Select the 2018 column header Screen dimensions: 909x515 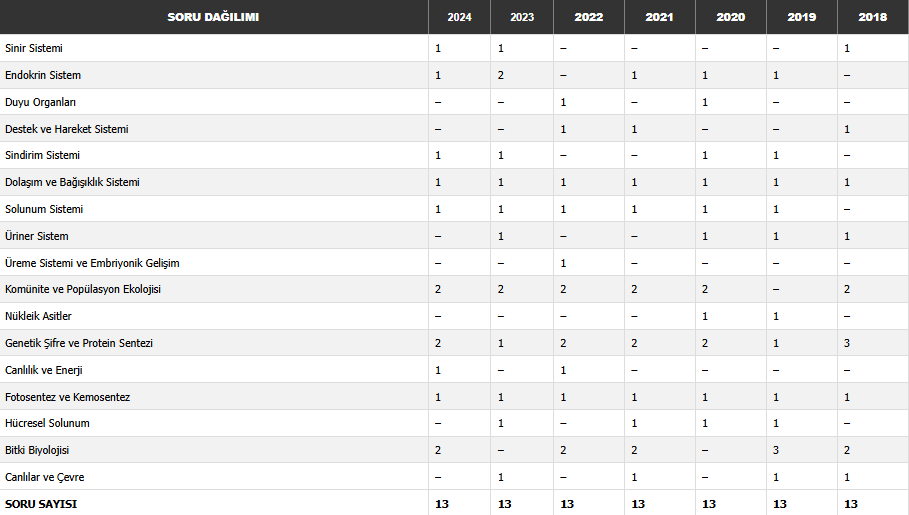872,17
